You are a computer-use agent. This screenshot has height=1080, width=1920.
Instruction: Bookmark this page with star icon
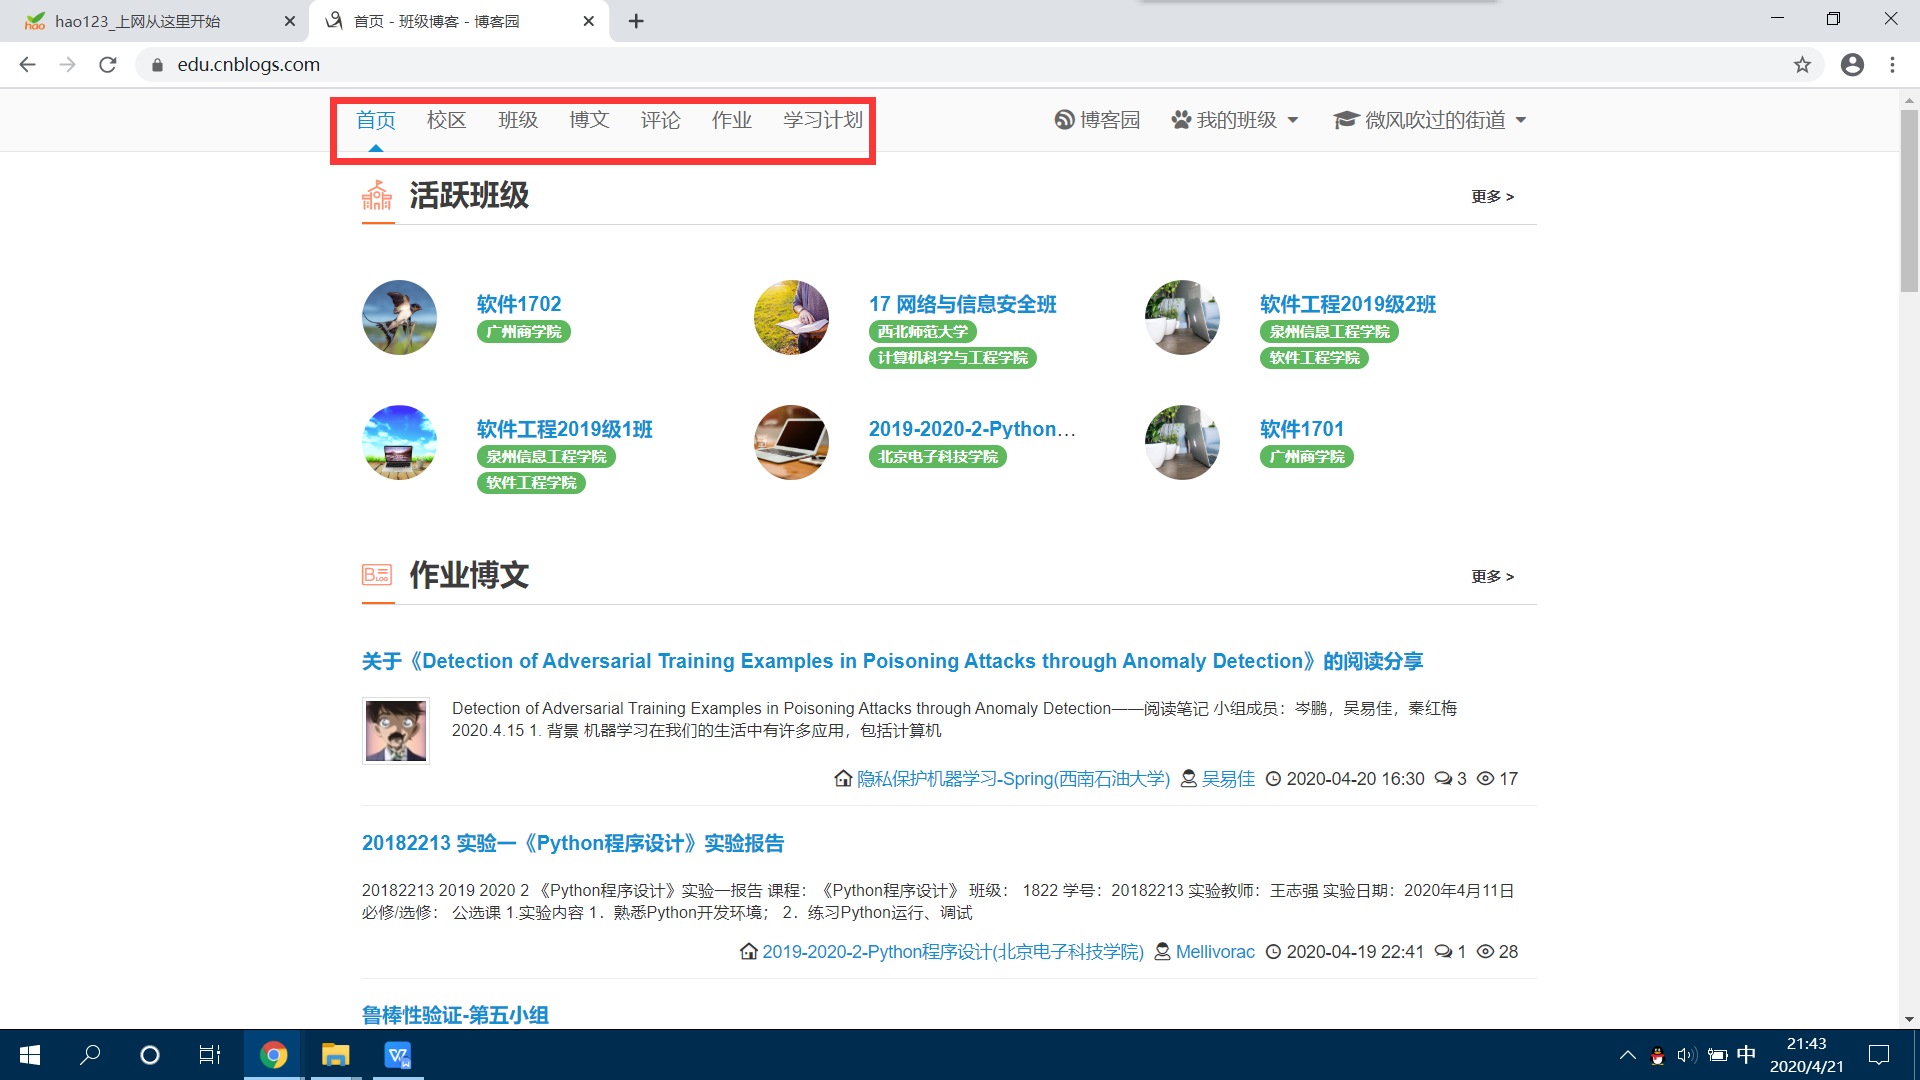[x=1802, y=65]
